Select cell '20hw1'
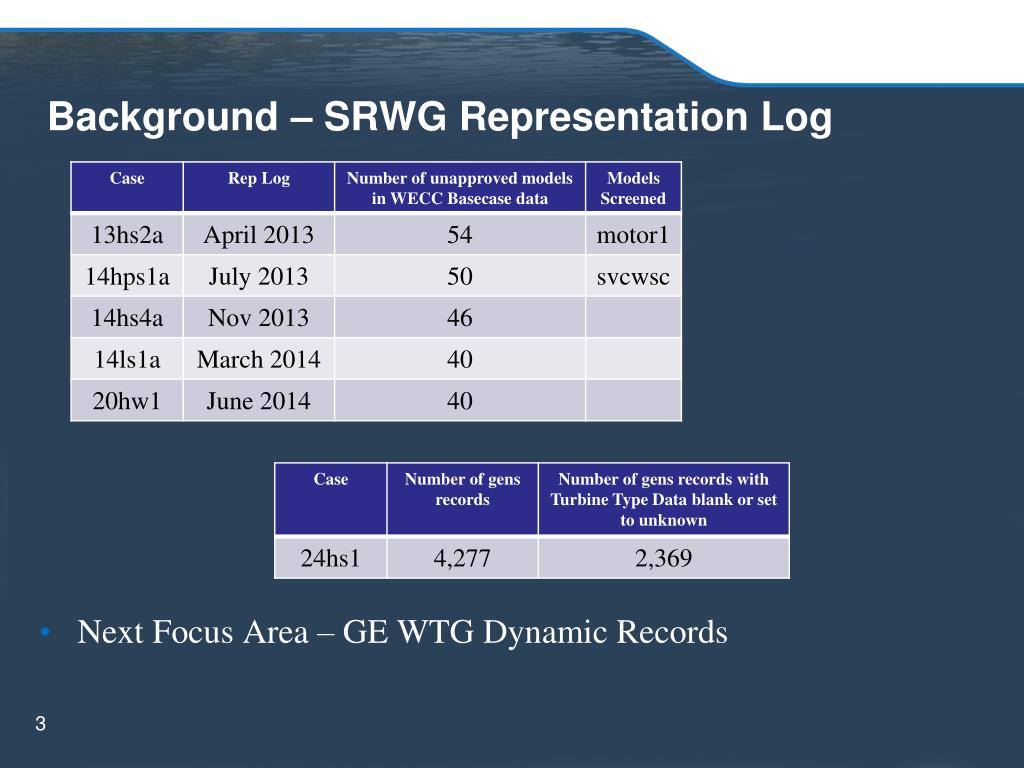Viewport: 1024px width, 768px height. coord(127,400)
